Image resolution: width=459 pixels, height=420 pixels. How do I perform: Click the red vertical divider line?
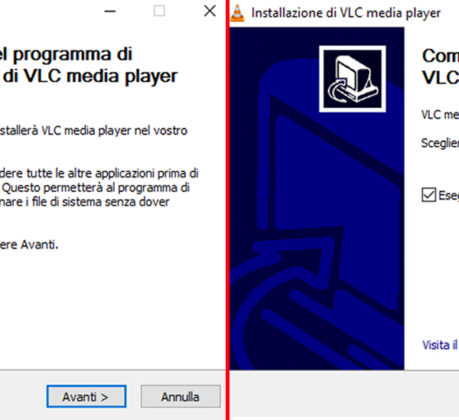(228, 210)
